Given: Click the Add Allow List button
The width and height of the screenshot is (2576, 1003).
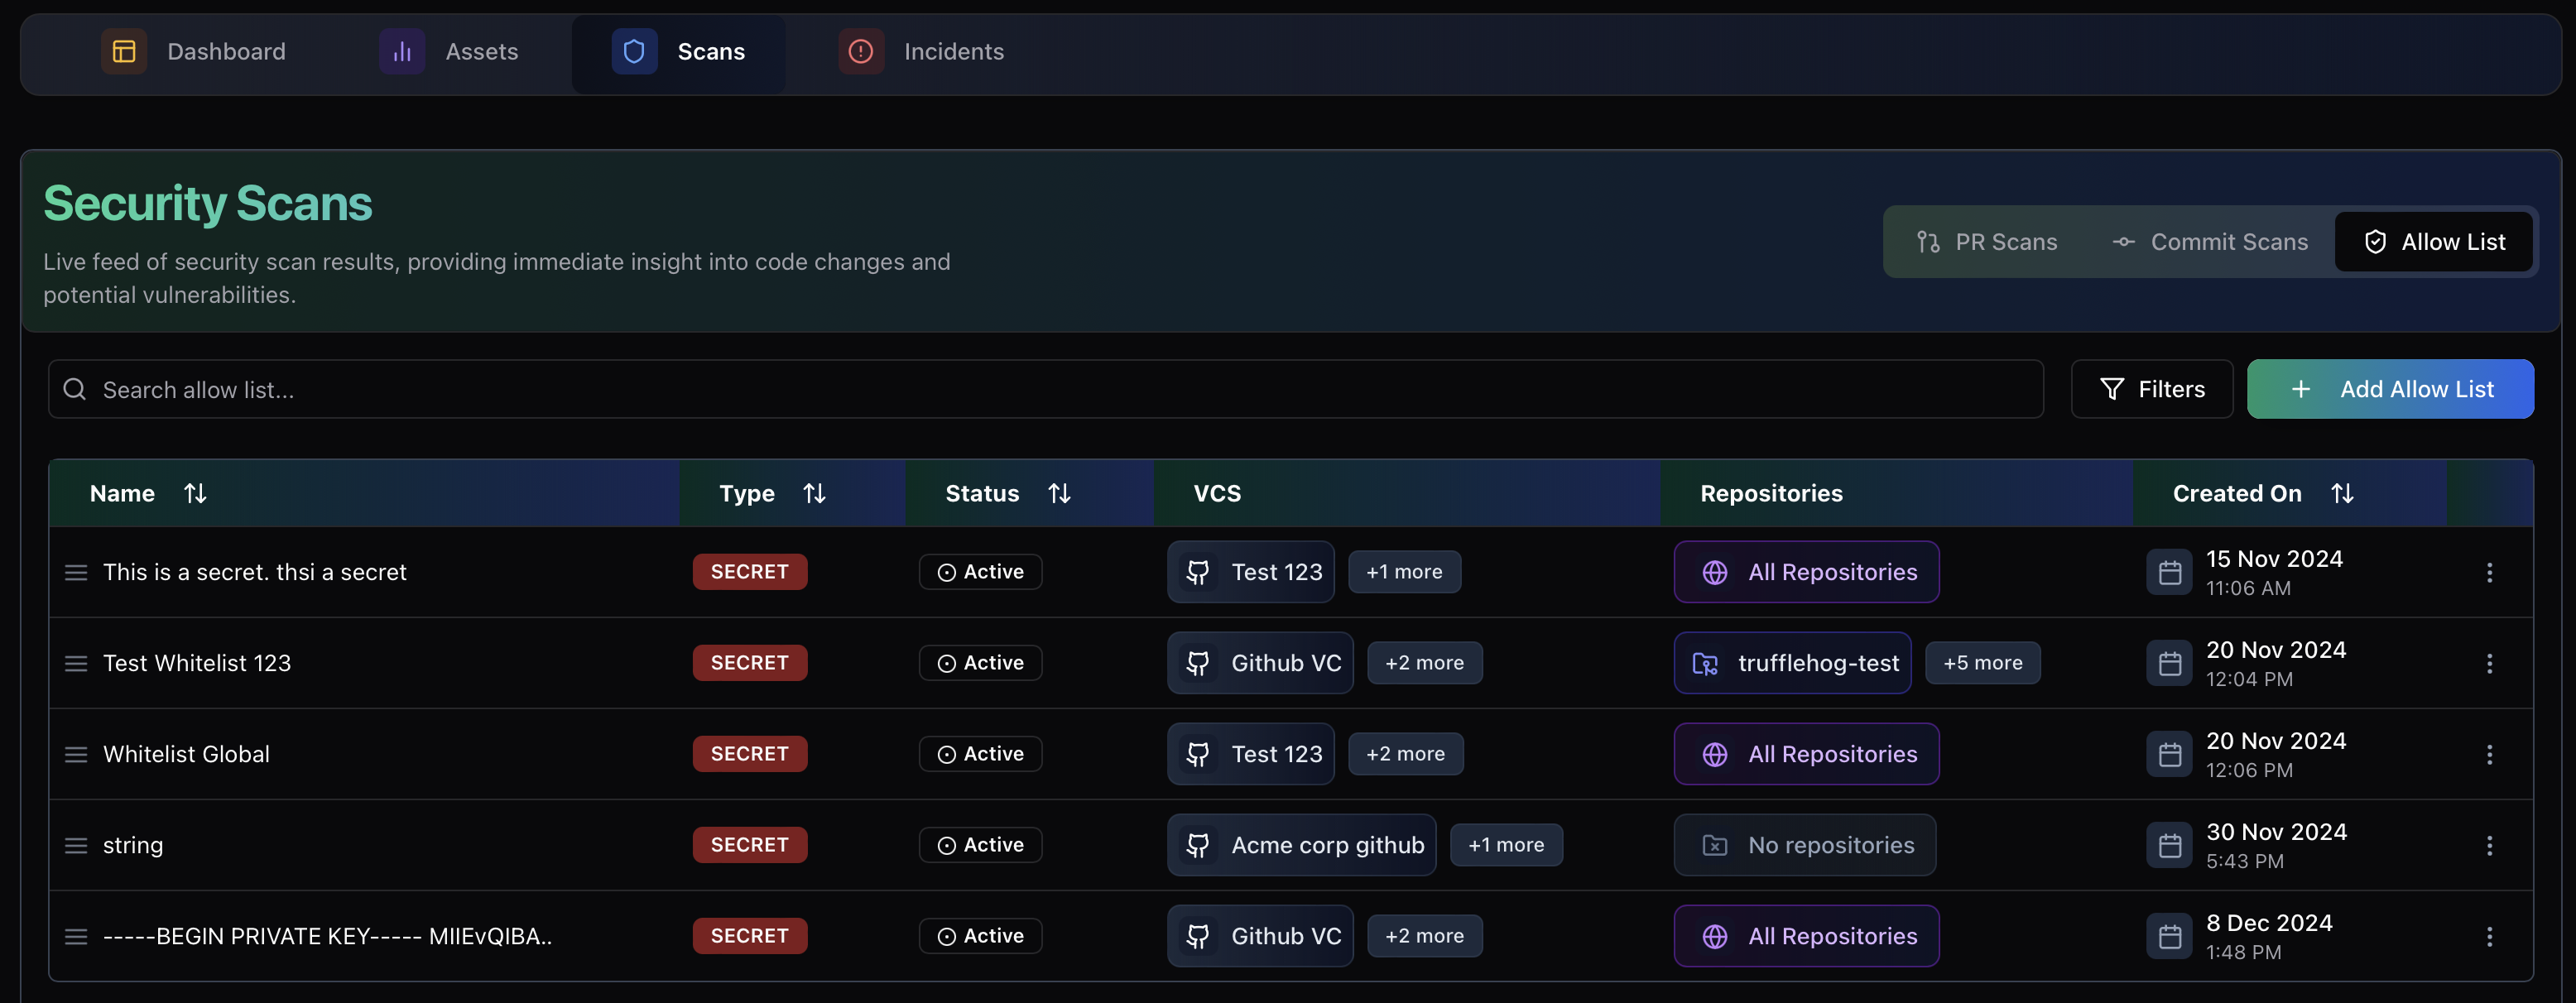Looking at the screenshot, I should pyautogui.click(x=2390, y=389).
